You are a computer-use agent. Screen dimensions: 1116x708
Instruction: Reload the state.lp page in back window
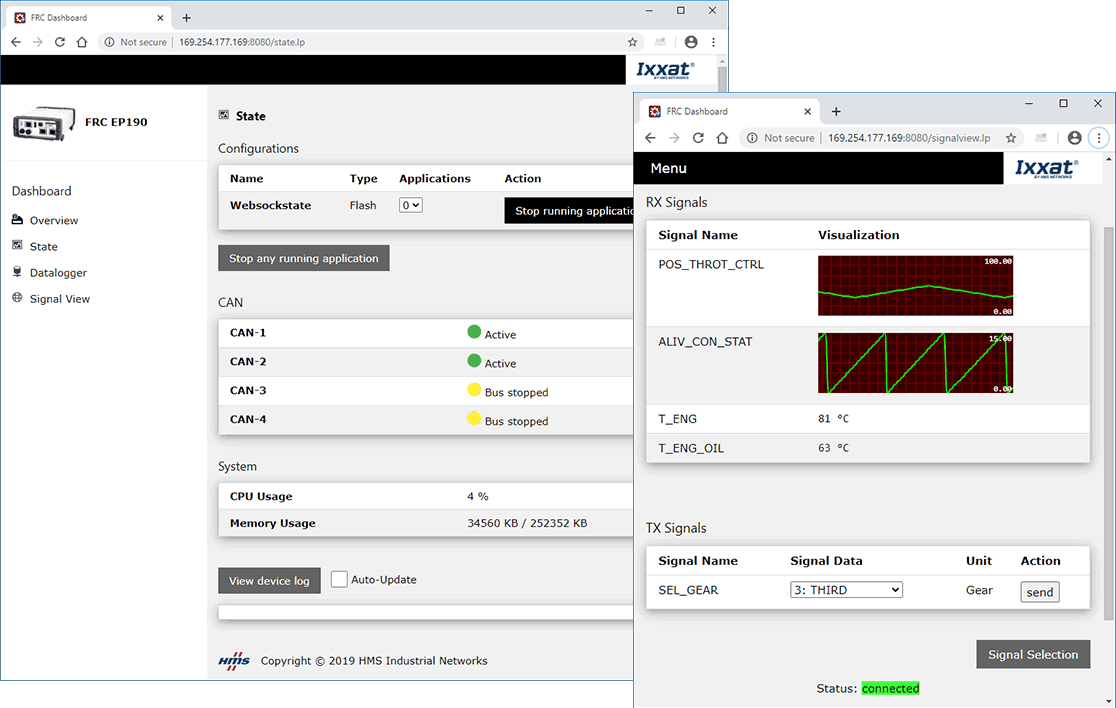[60, 42]
